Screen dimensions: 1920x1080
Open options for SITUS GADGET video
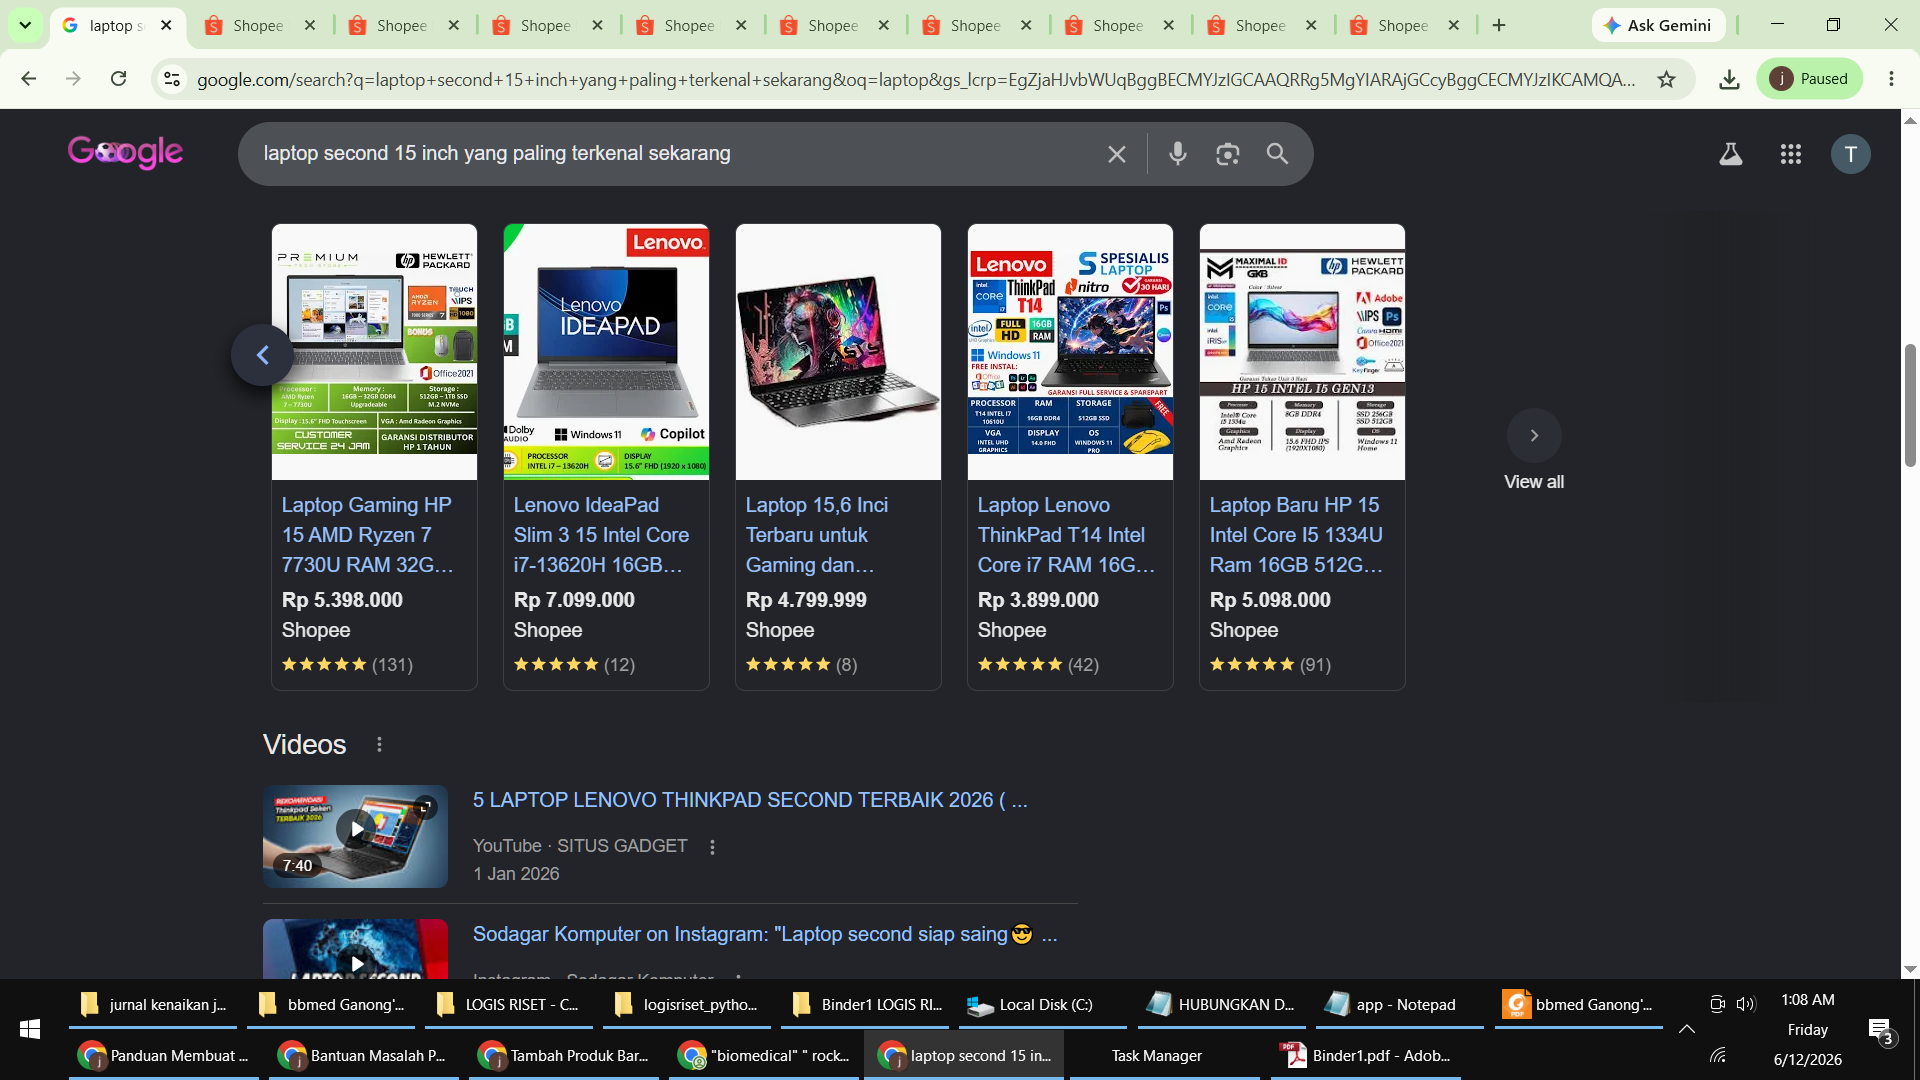click(712, 847)
